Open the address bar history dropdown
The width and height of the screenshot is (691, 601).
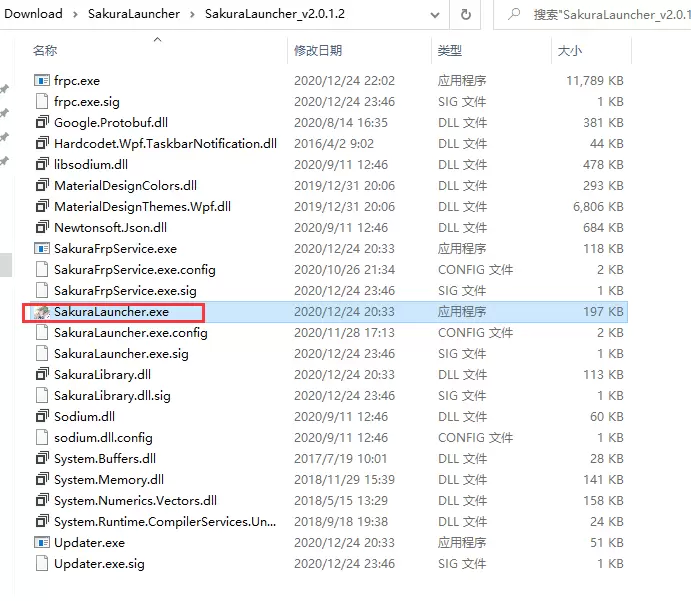435,15
